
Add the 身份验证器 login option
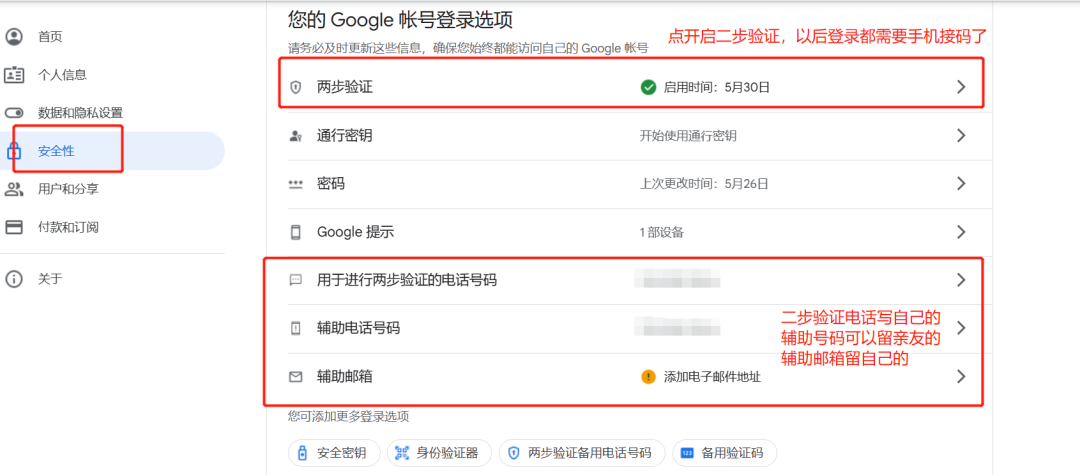(x=439, y=453)
